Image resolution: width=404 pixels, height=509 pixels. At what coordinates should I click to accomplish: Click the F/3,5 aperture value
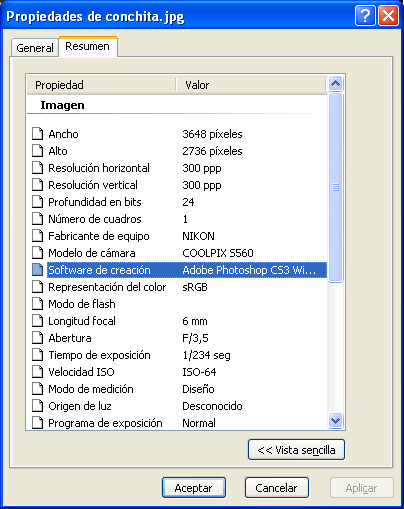point(195,338)
